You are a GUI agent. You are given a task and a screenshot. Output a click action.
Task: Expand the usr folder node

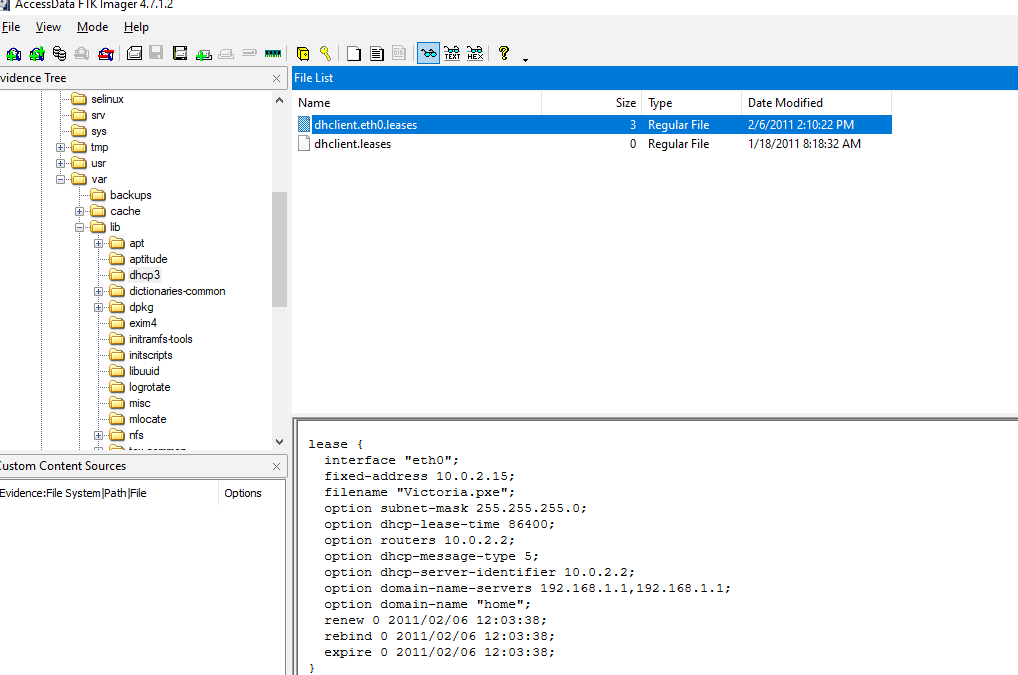[61, 163]
